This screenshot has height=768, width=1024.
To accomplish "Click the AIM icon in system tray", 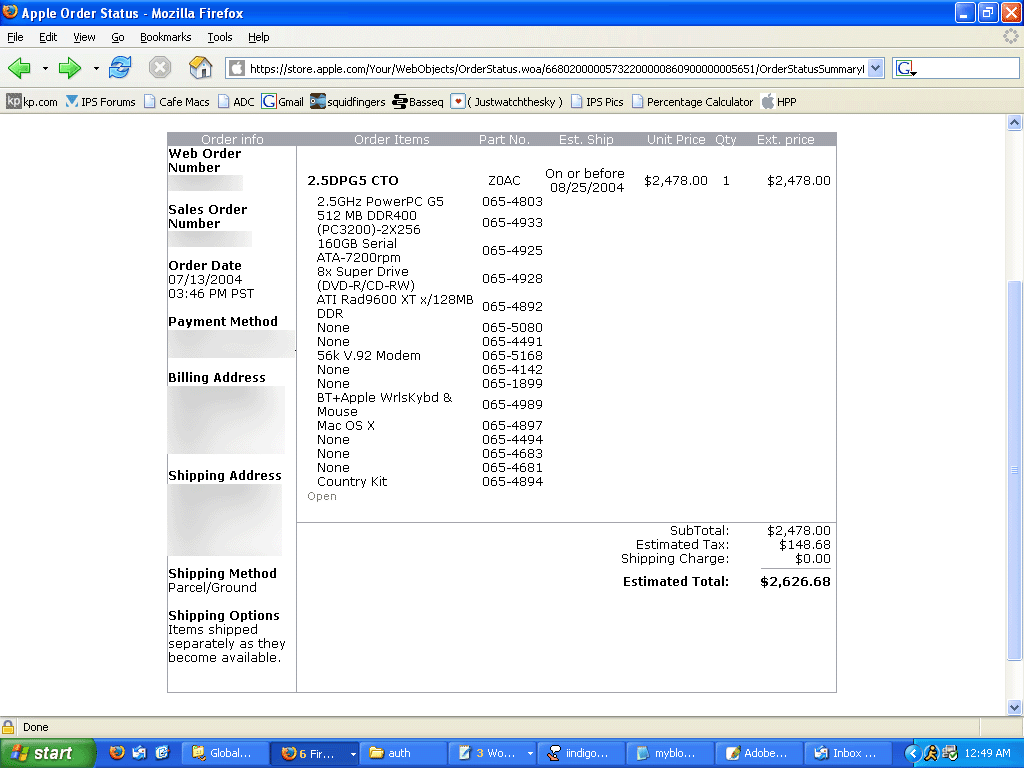I will [x=931, y=753].
